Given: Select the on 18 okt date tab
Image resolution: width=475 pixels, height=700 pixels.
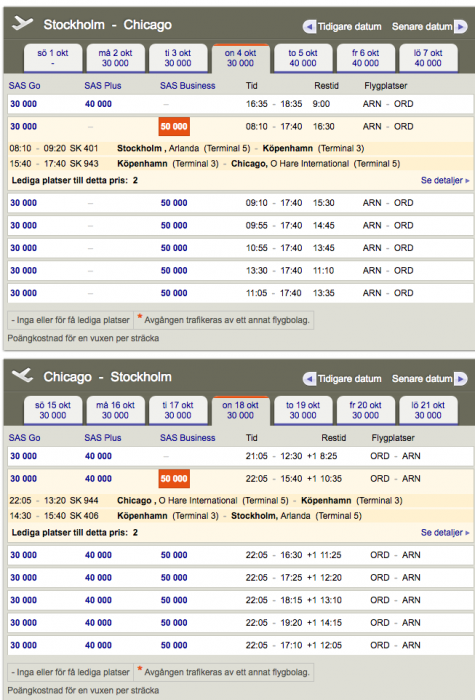Looking at the screenshot, I should [240, 410].
